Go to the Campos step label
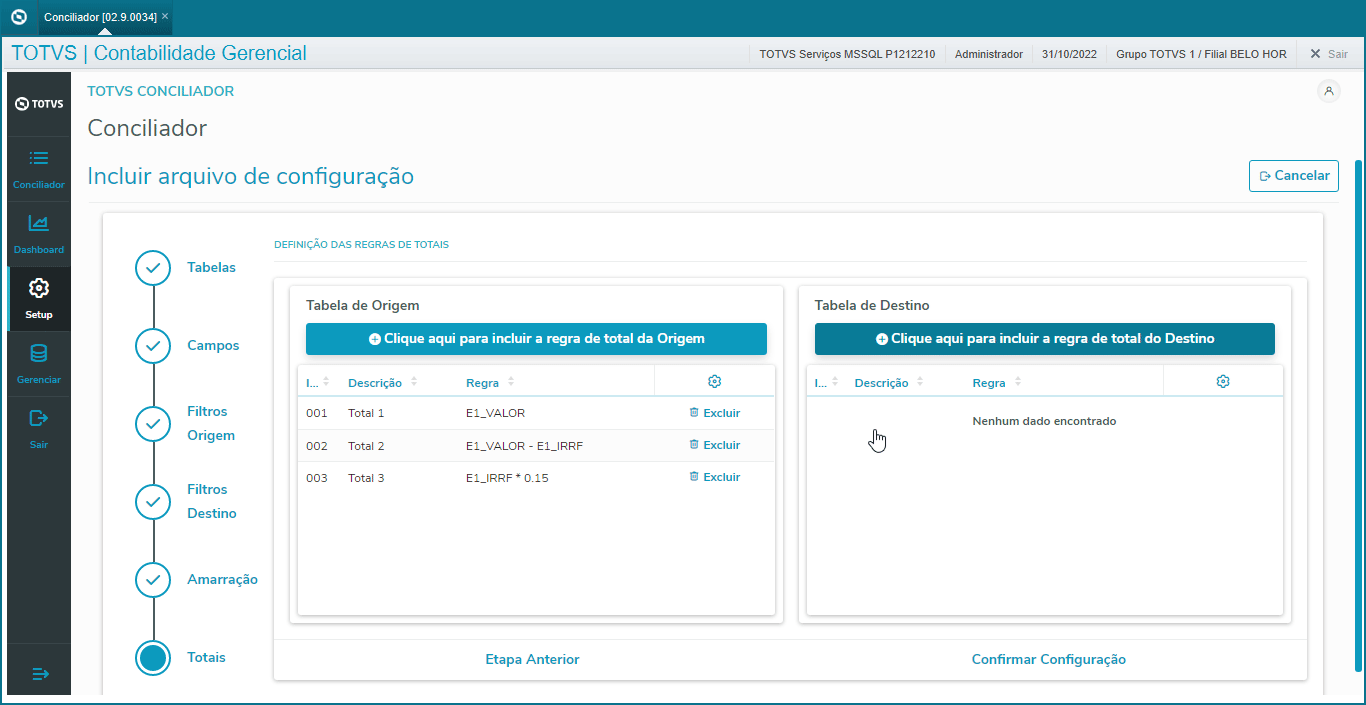 pyautogui.click(x=213, y=346)
